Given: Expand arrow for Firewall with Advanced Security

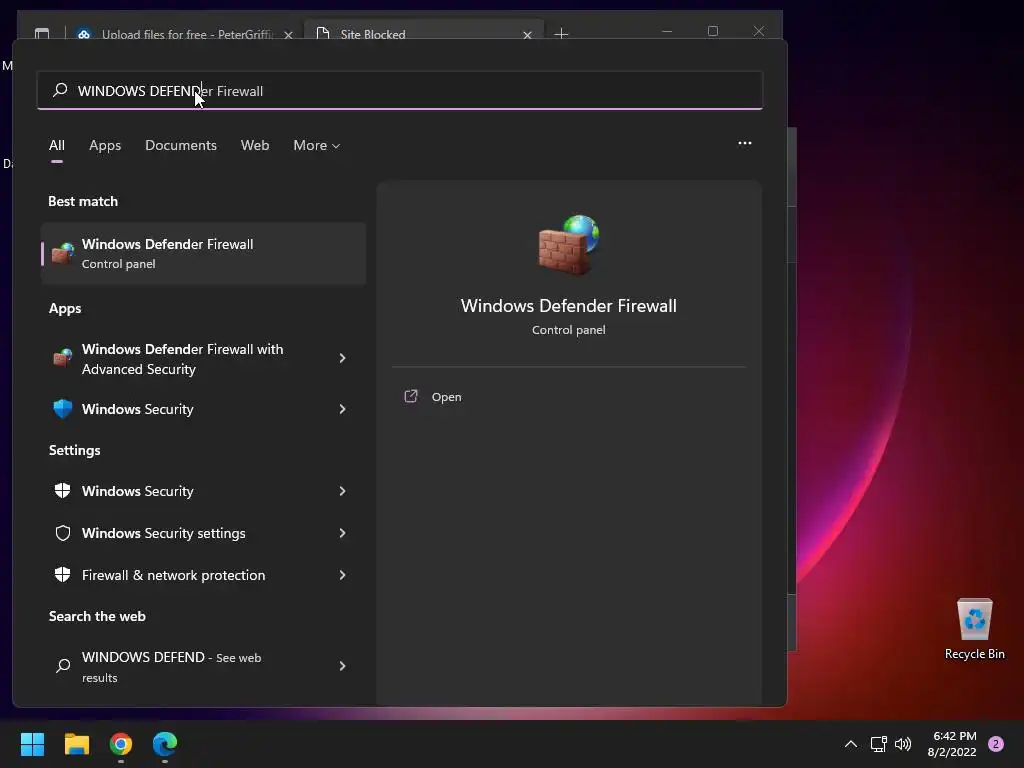Looking at the screenshot, I should pos(342,358).
